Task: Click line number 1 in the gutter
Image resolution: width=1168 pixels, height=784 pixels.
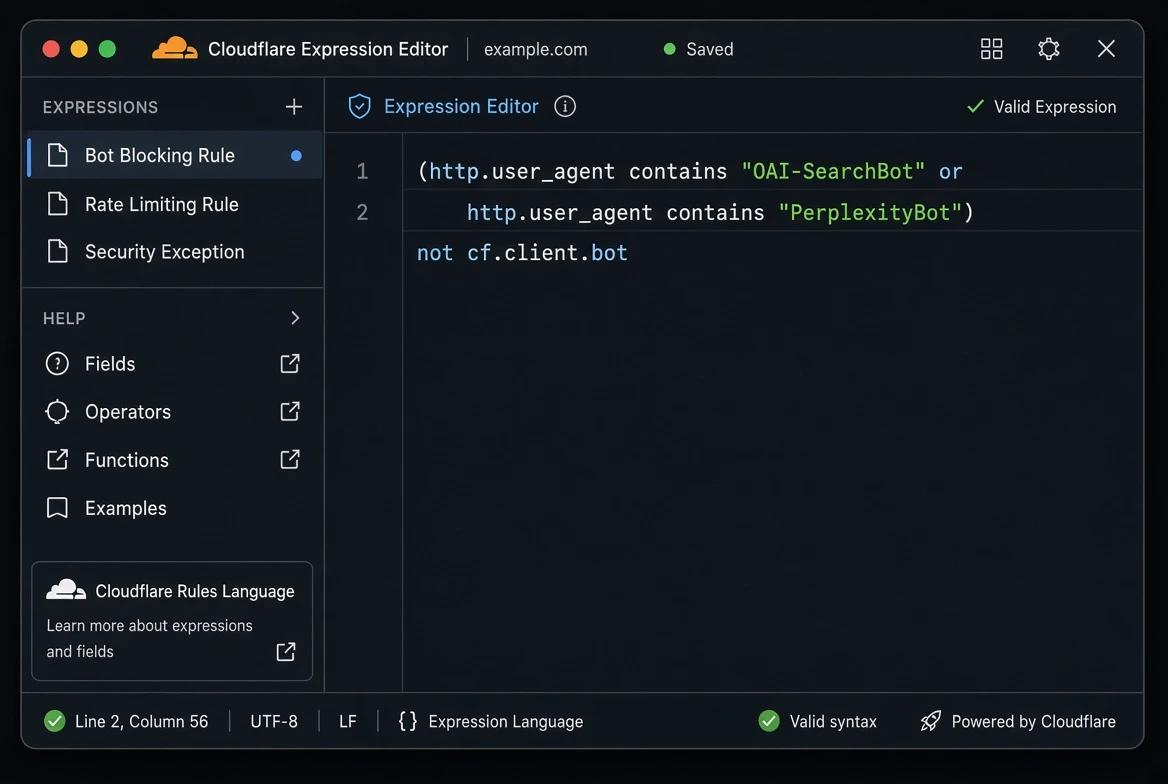Action: click(362, 171)
